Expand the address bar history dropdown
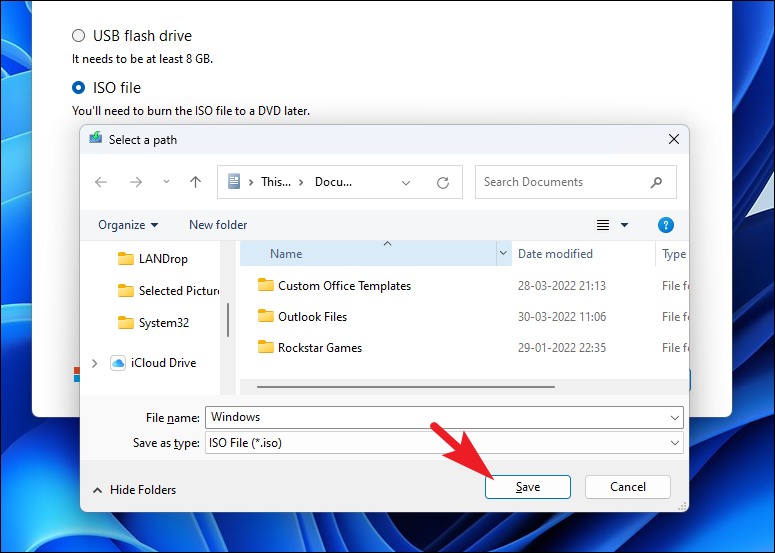This screenshot has width=775, height=553. pos(406,183)
